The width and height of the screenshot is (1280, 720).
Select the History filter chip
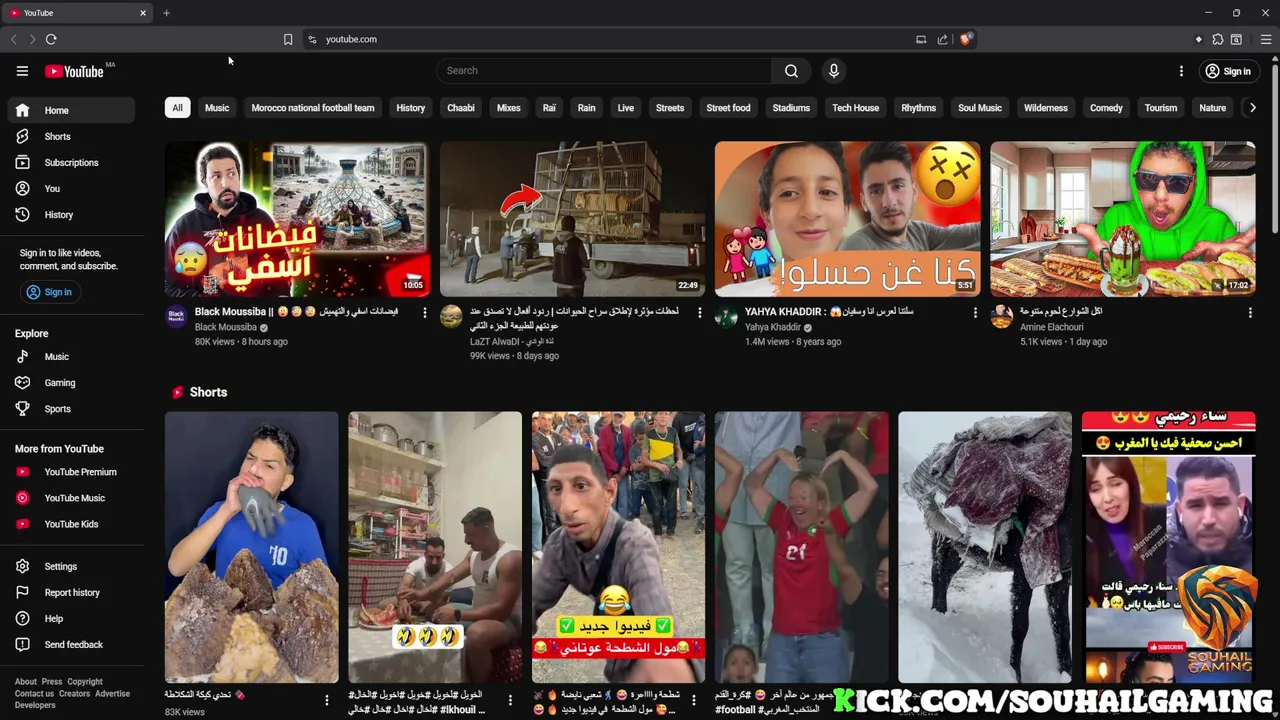410,108
